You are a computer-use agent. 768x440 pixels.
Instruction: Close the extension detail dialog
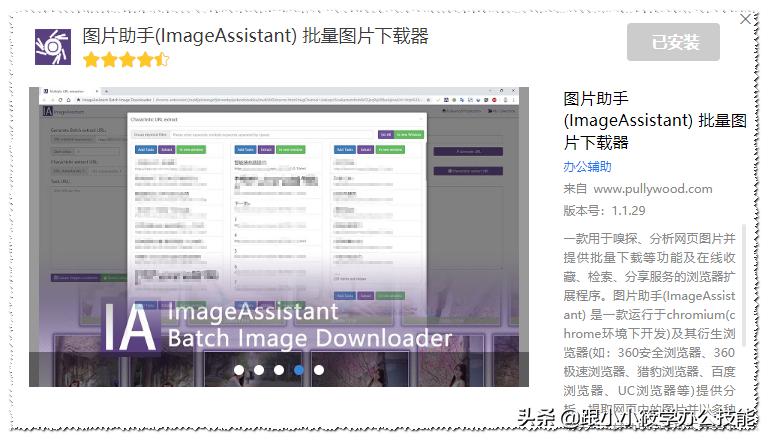[745, 19]
